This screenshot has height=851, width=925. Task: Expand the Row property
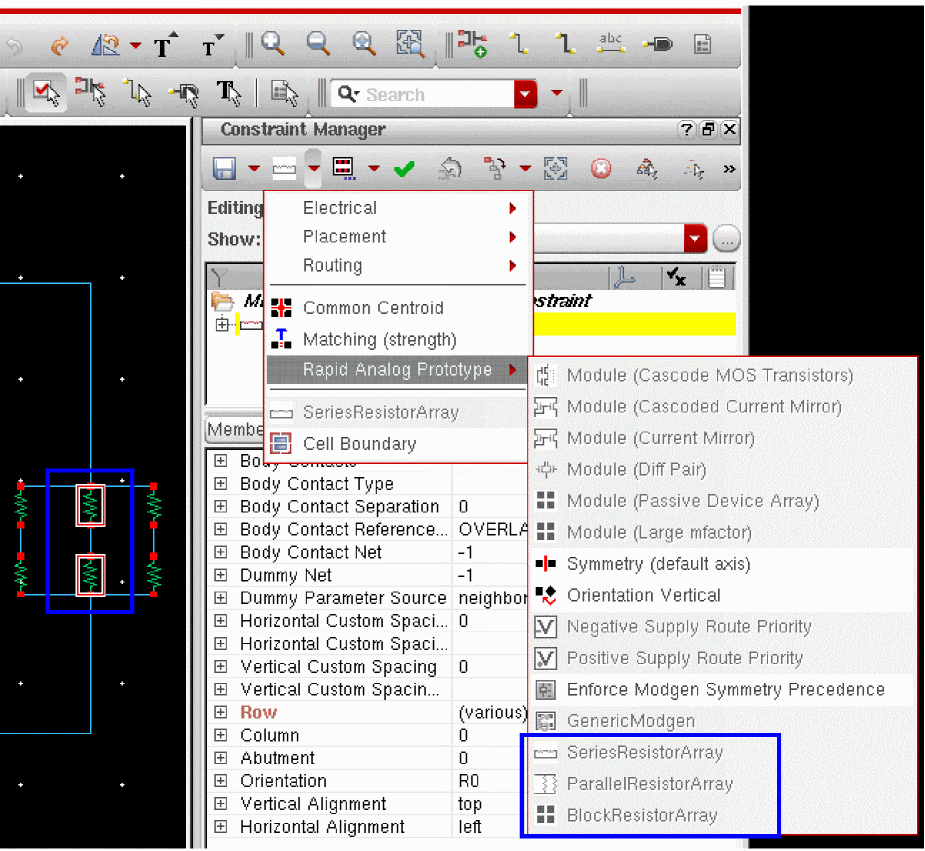coord(221,712)
